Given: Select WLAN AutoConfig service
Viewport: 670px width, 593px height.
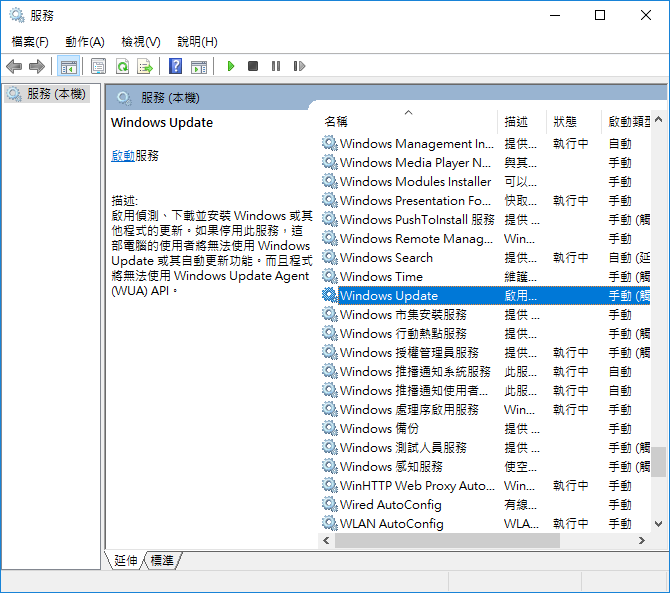Looking at the screenshot, I should [x=486, y=524].
